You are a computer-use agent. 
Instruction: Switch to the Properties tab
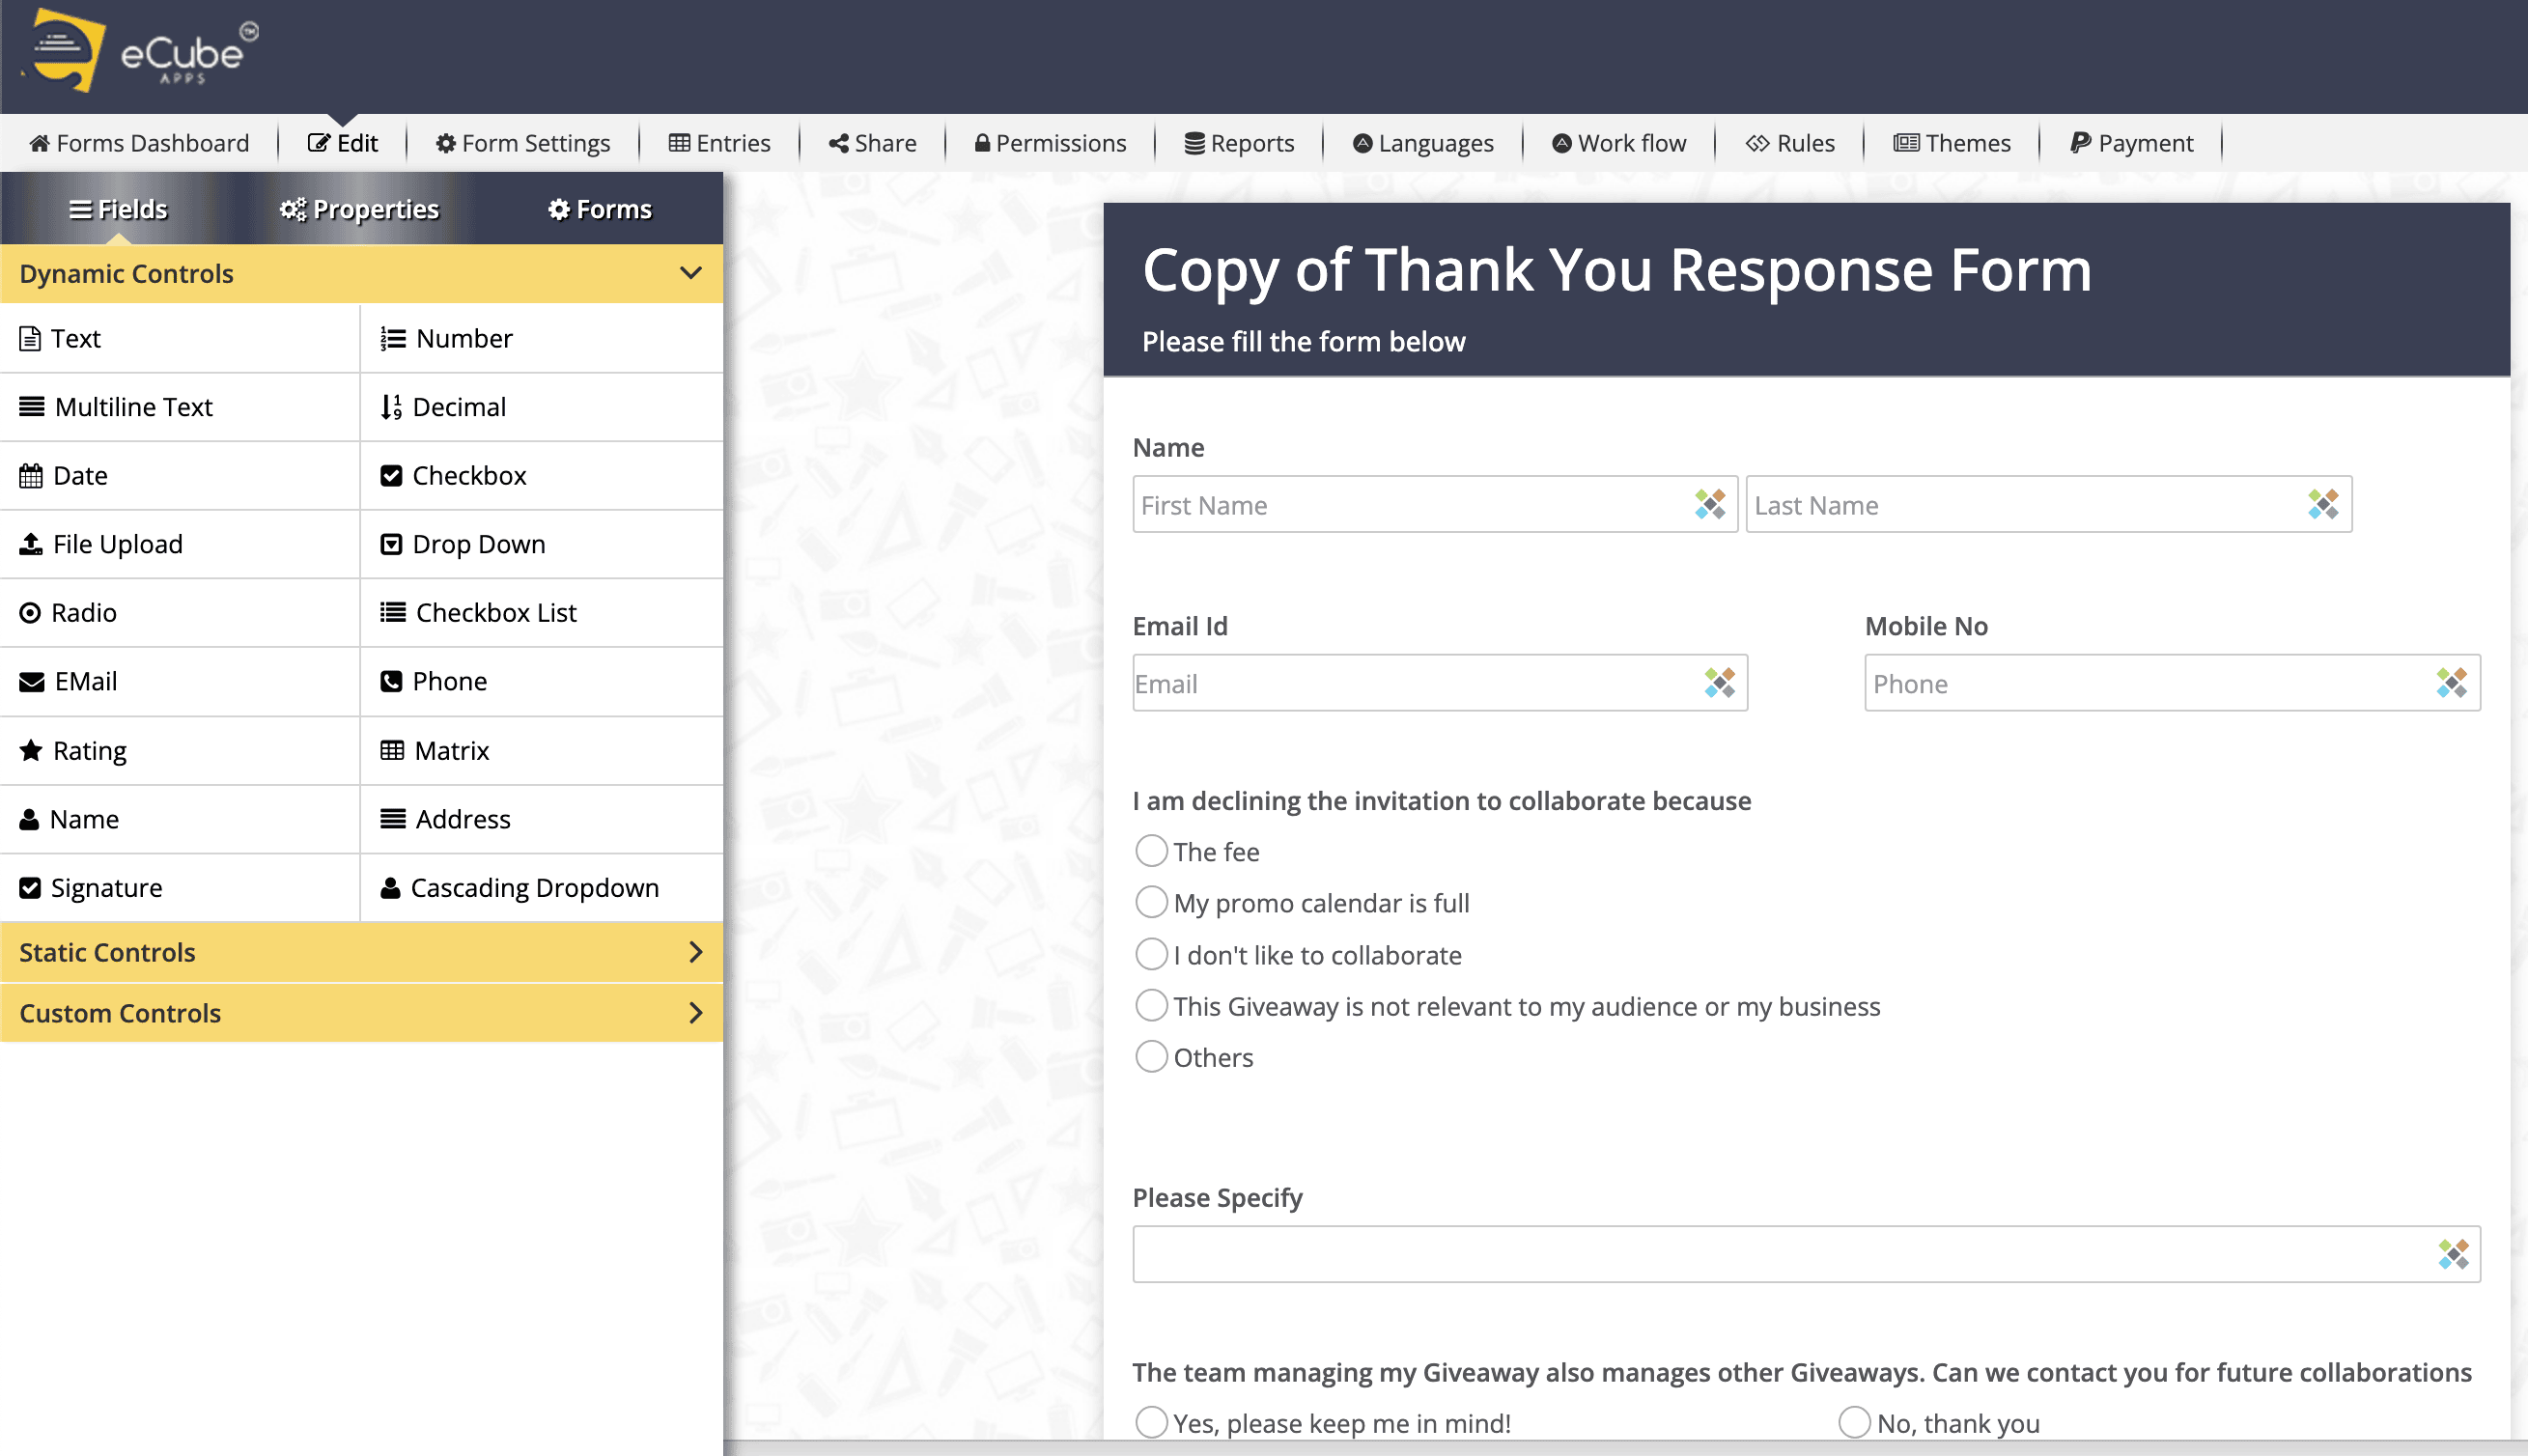pyautogui.click(x=360, y=209)
